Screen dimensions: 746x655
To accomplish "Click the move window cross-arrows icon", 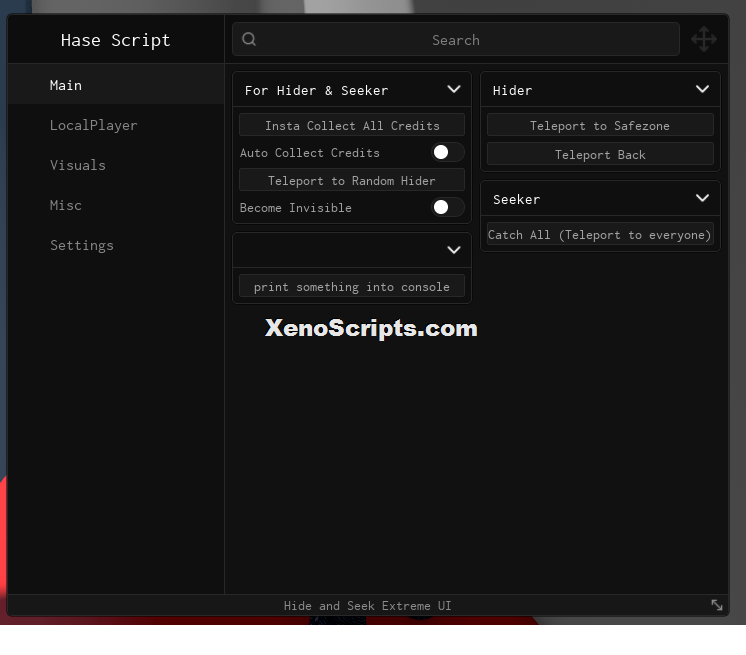I will [704, 39].
